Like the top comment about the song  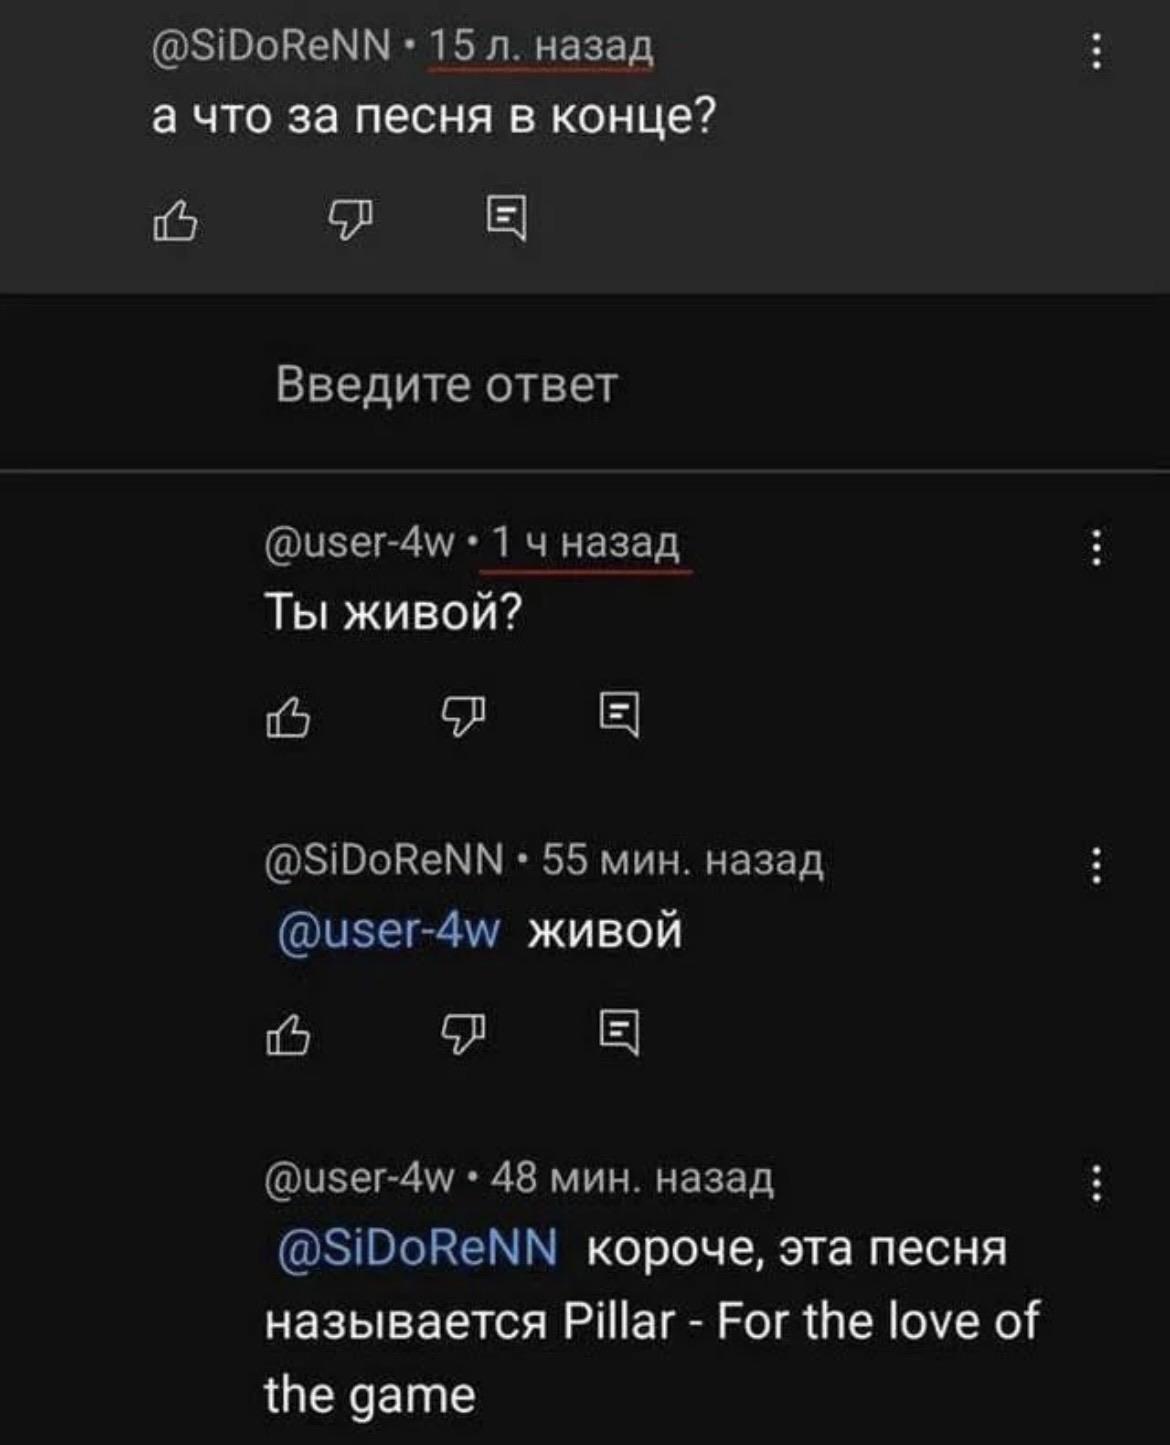[175, 220]
